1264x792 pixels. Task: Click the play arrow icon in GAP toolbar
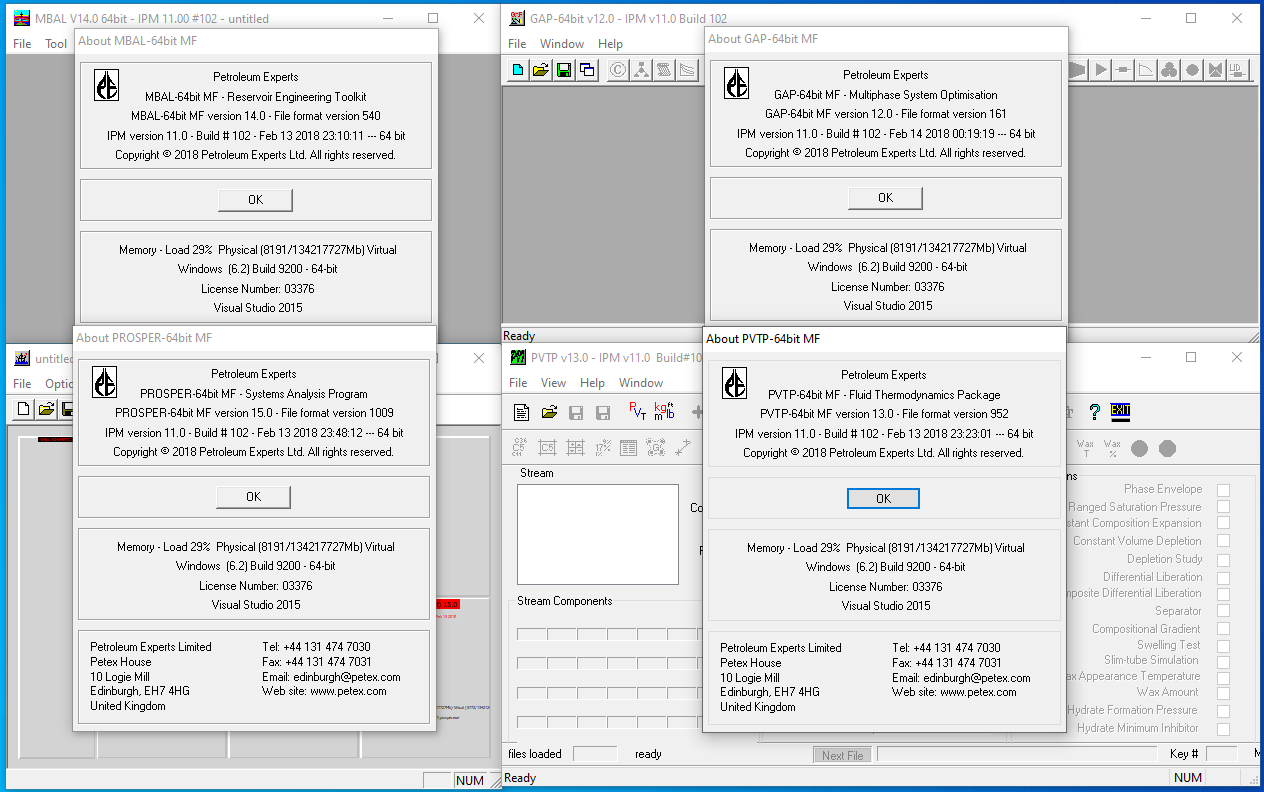(1101, 70)
